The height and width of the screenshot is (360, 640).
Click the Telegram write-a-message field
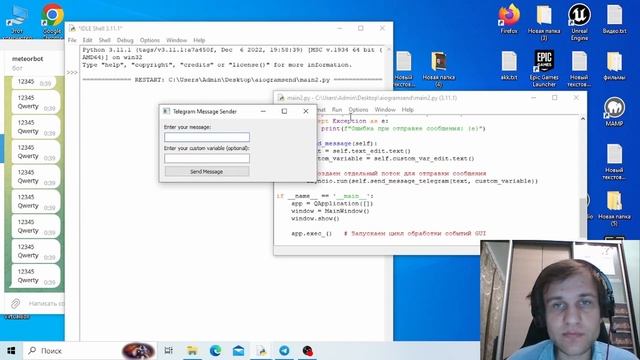(x=46, y=304)
